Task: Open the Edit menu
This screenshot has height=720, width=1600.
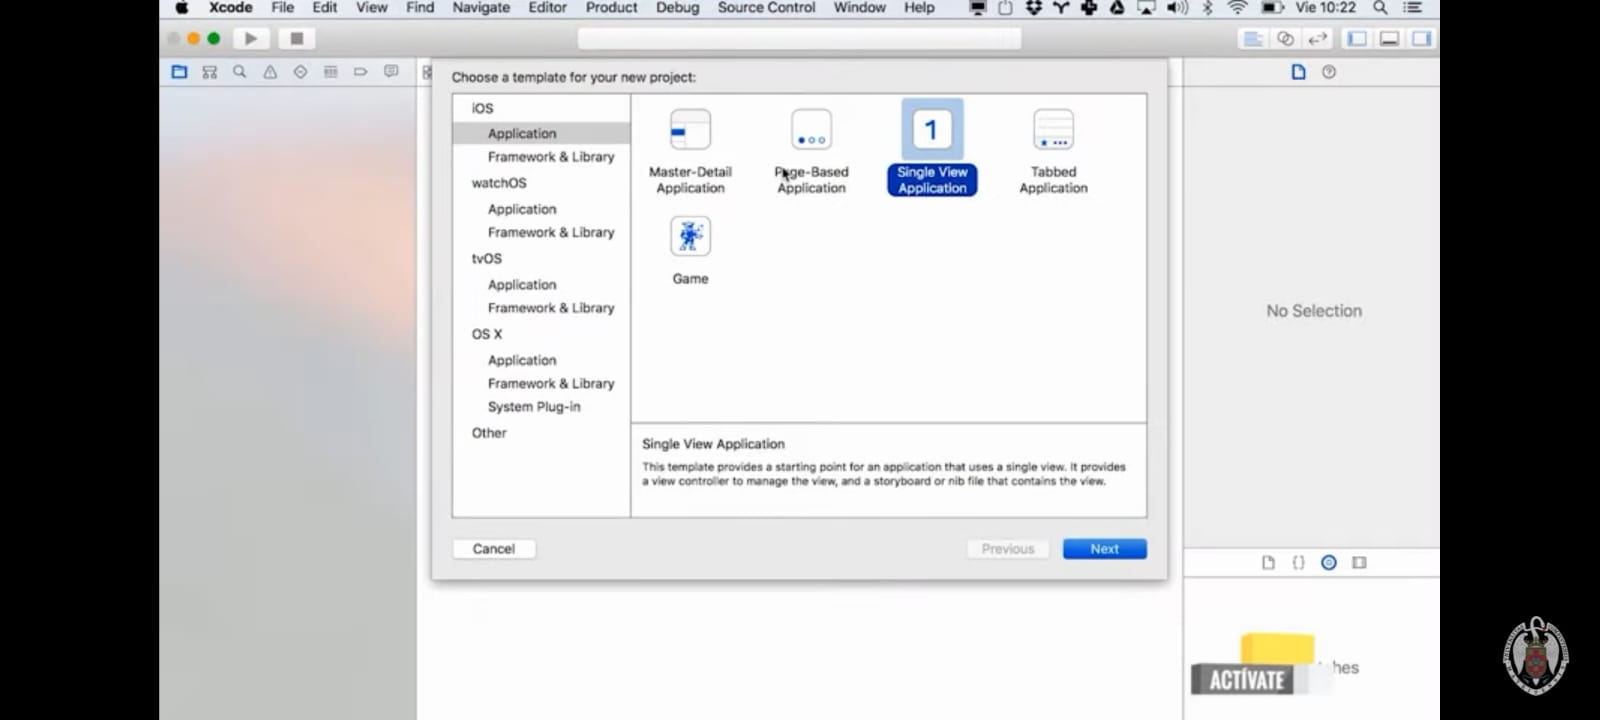Action: click(325, 8)
